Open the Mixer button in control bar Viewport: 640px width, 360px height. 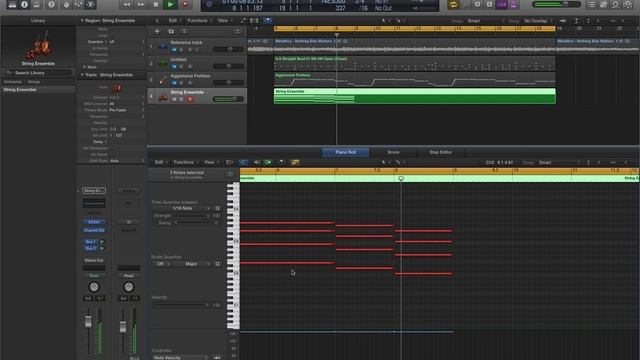coord(78,4)
